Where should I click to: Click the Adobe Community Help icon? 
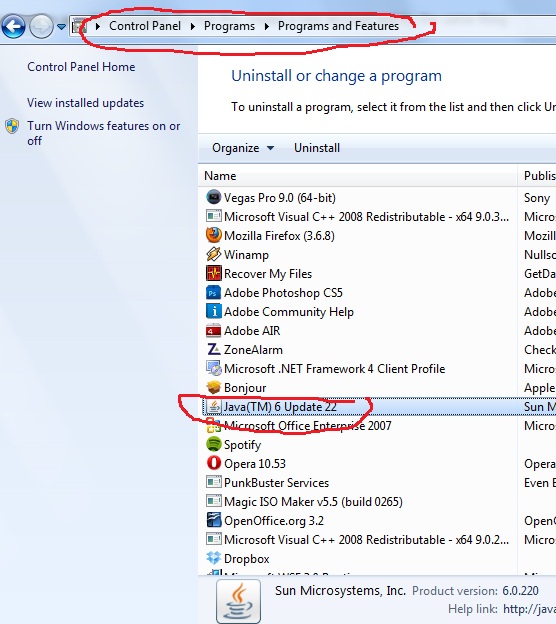coord(214,311)
